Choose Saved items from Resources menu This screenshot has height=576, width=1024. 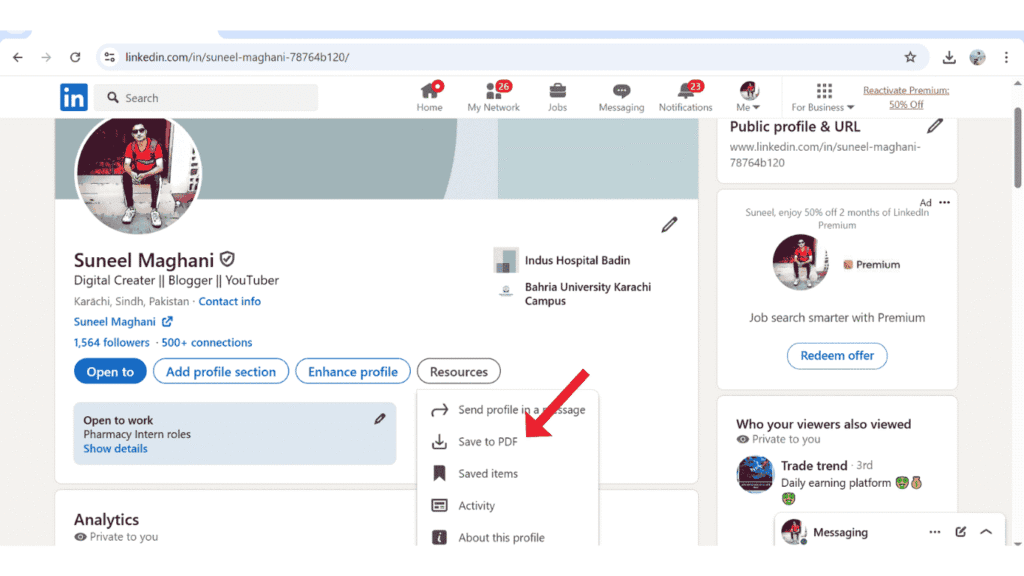[488, 474]
